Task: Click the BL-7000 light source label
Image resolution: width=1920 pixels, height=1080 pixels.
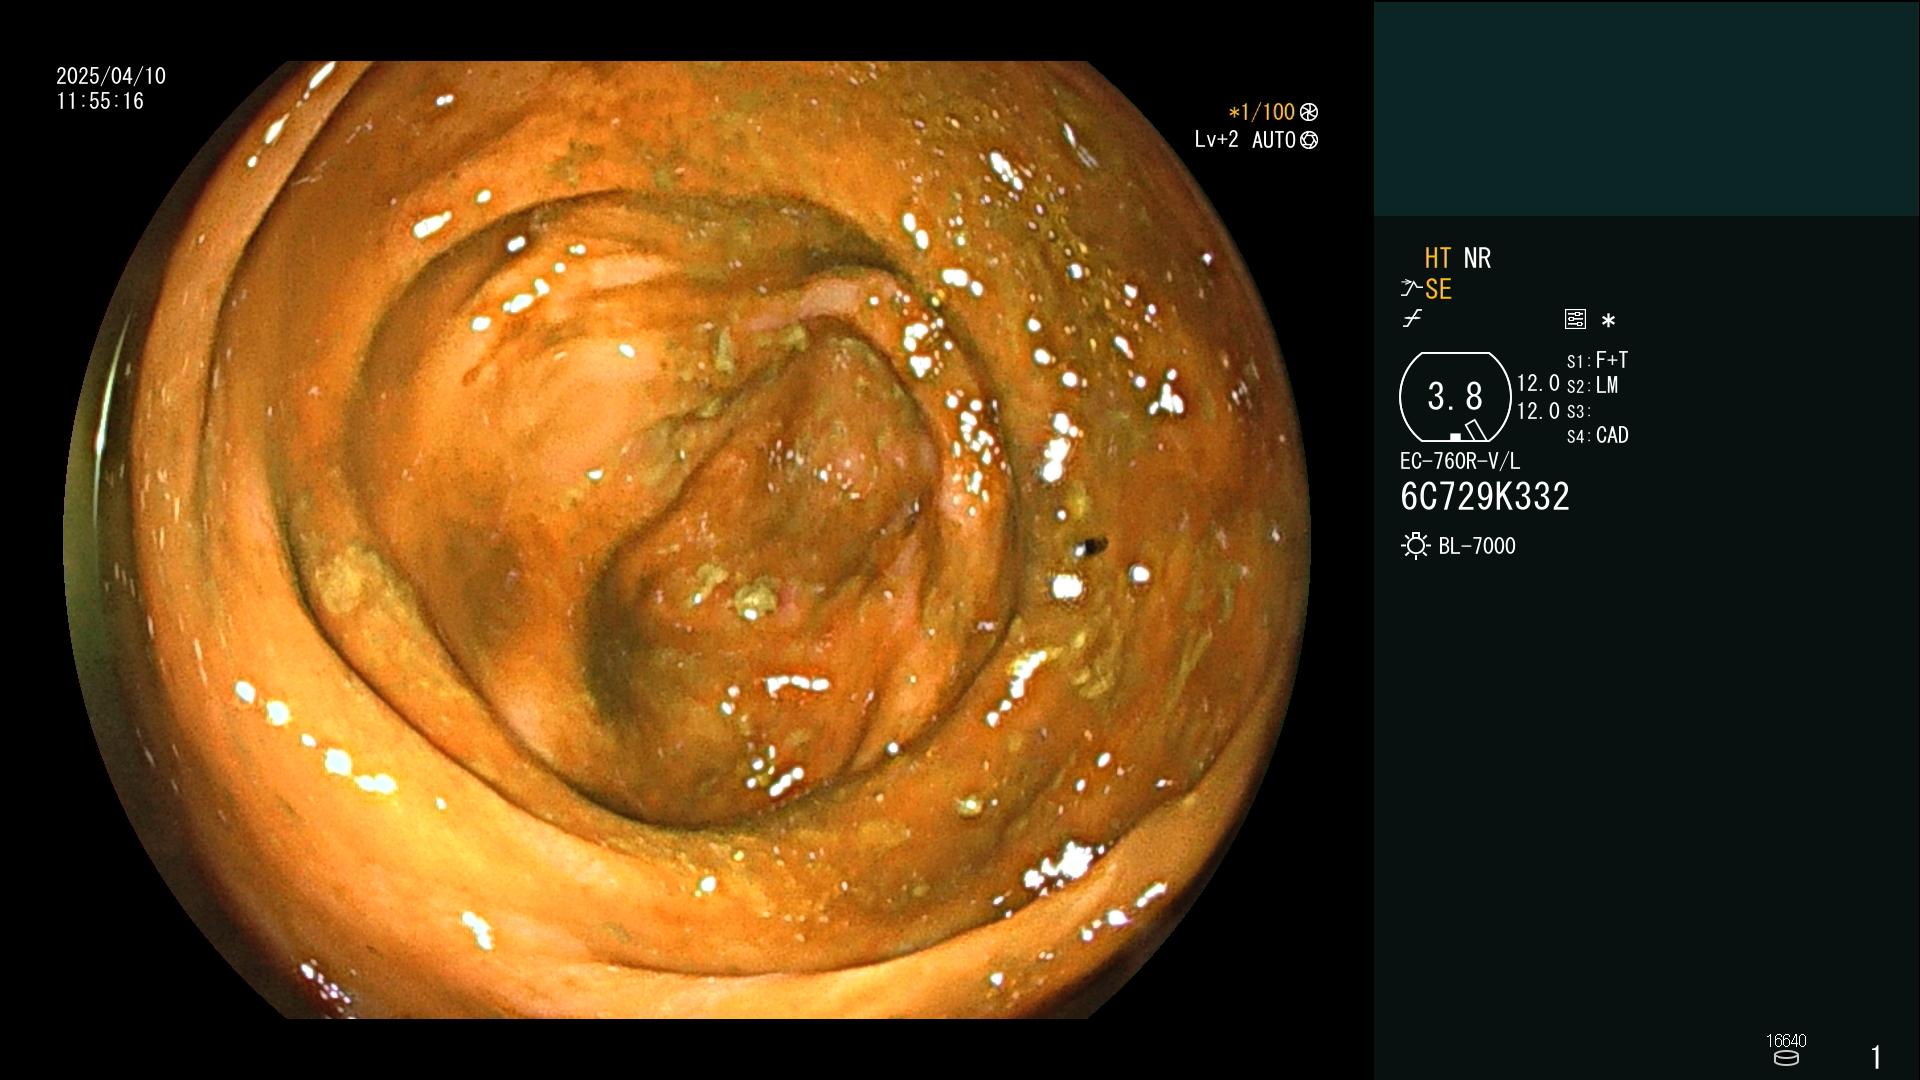Action: click(1477, 546)
